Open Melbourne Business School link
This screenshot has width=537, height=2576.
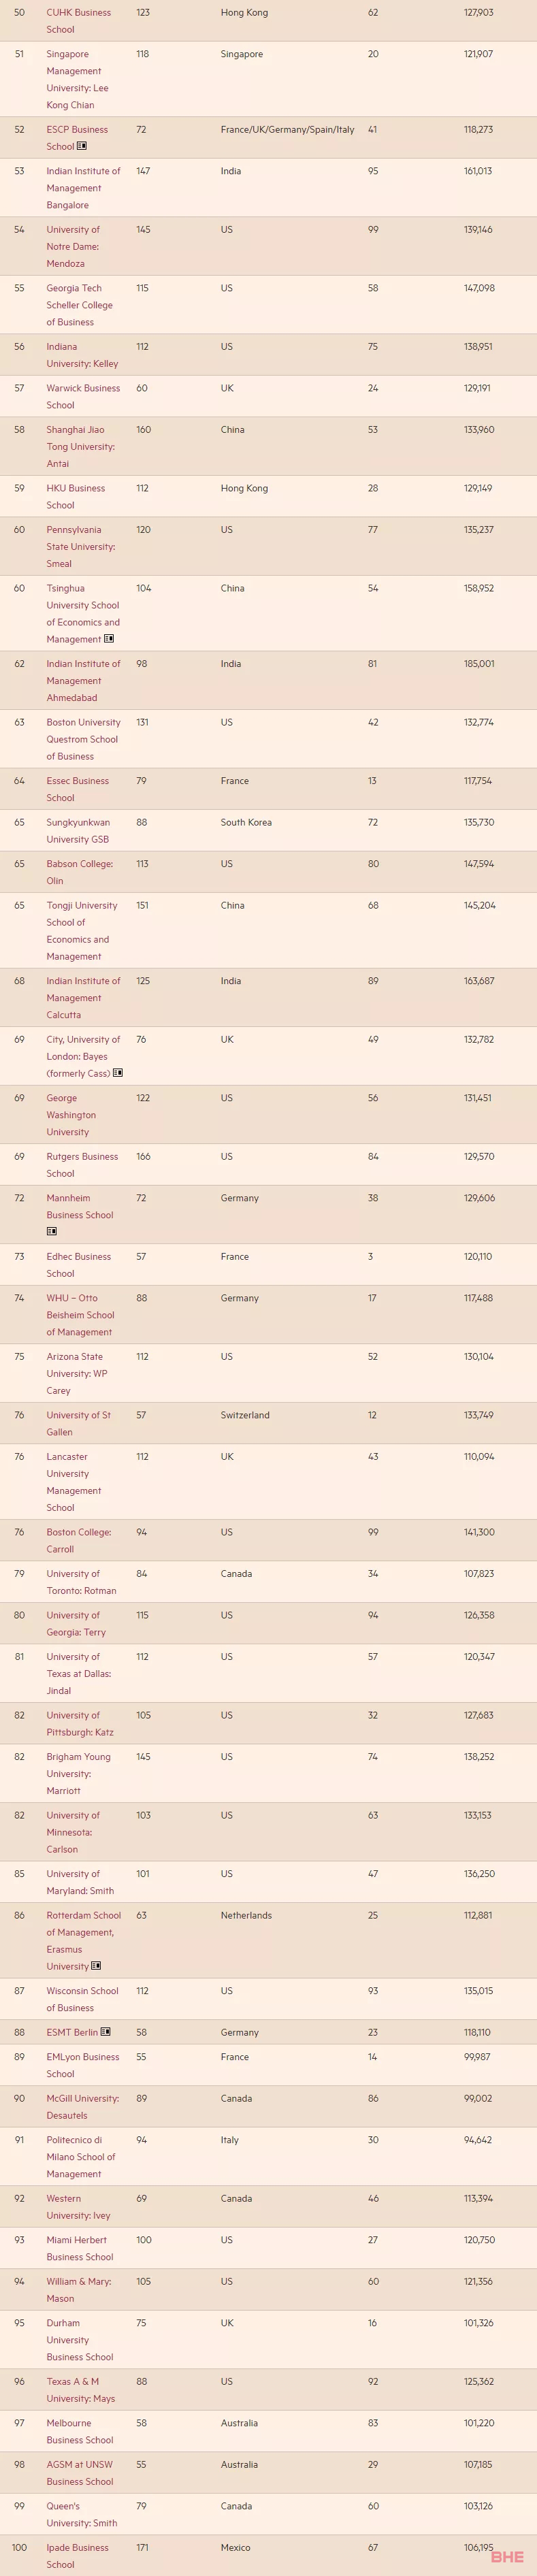[x=79, y=2431]
